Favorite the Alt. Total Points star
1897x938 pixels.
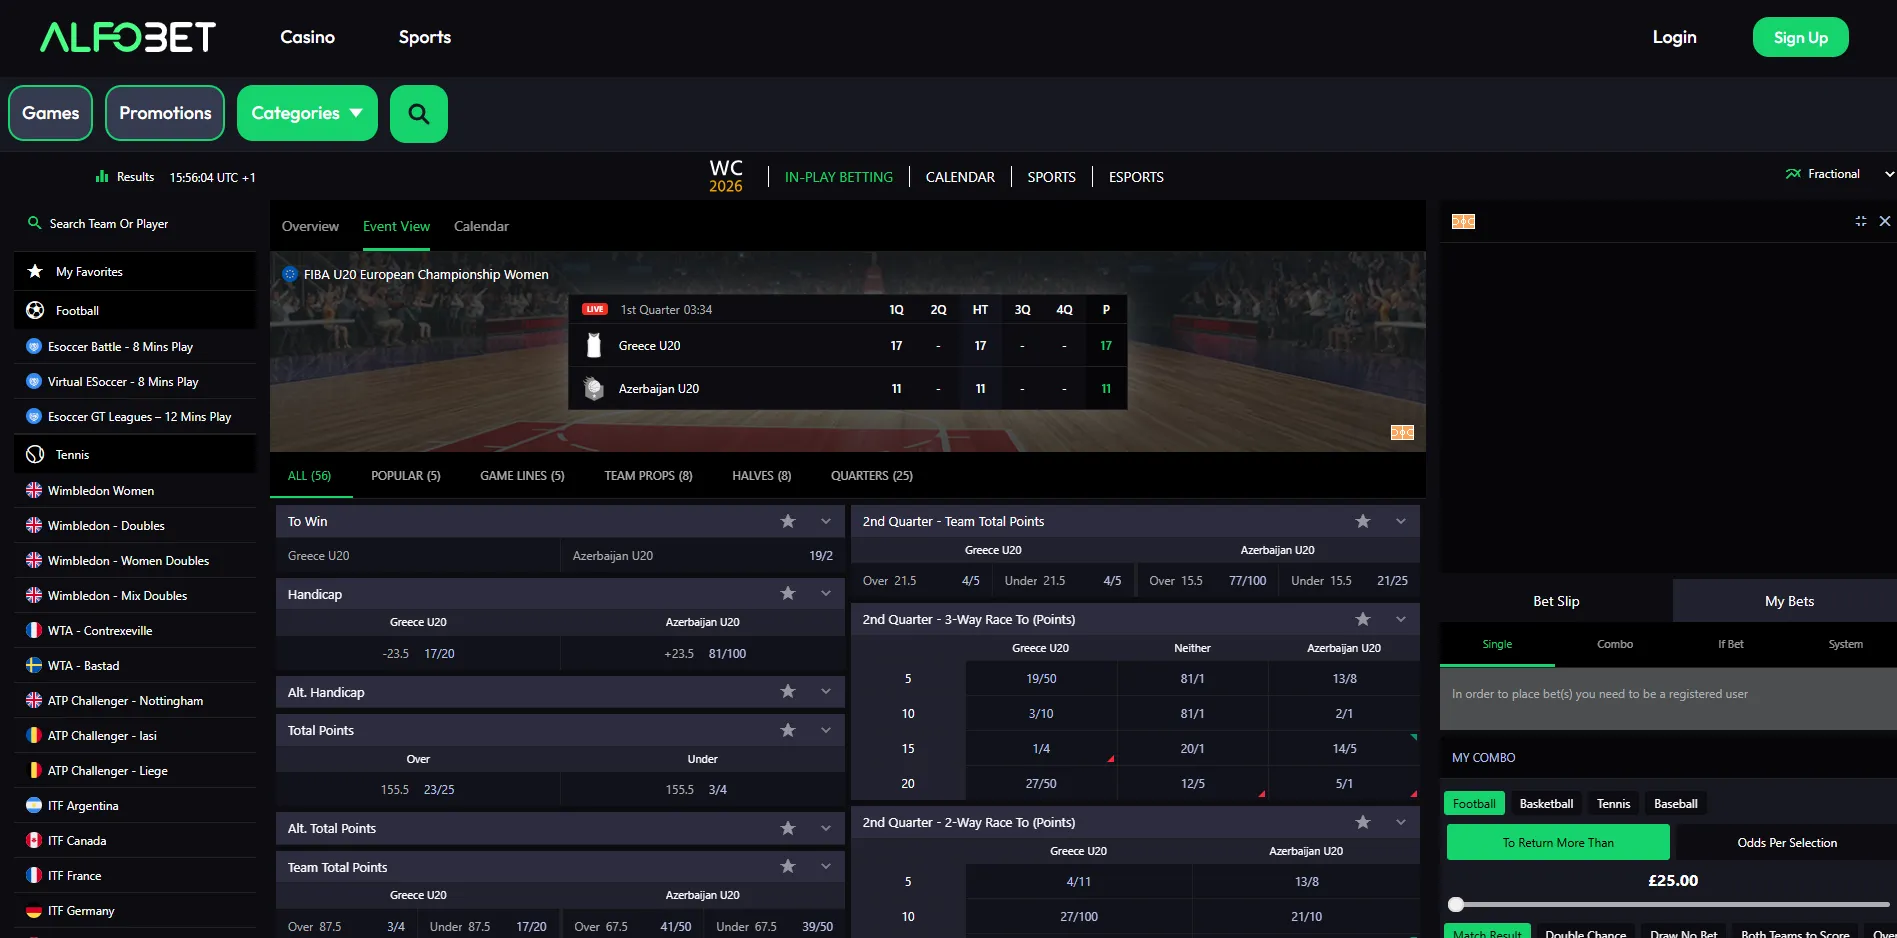click(x=788, y=828)
